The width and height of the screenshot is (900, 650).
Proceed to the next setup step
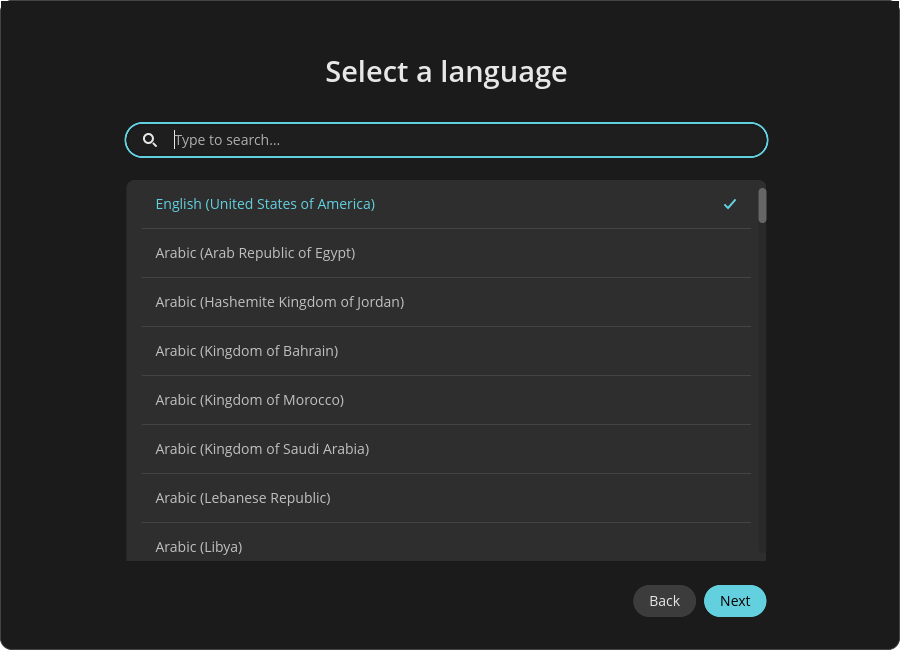pyautogui.click(x=735, y=601)
